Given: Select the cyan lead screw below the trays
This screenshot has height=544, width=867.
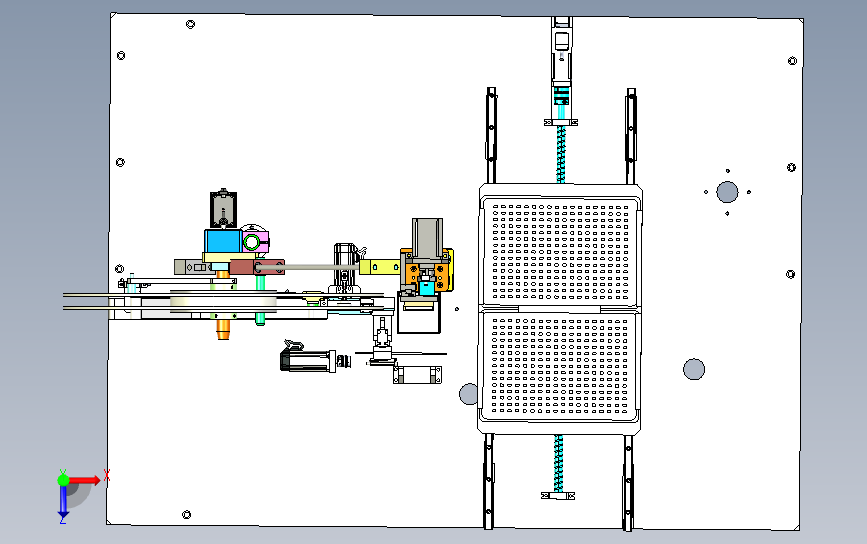Looking at the screenshot, I should point(558,463).
